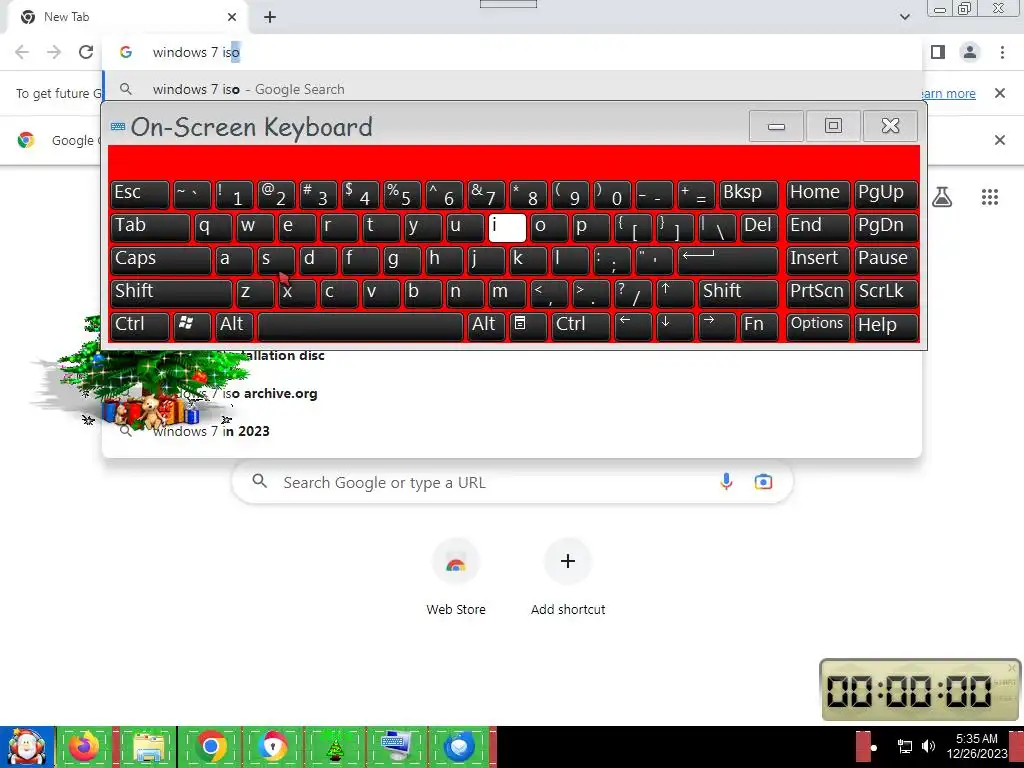Click the up arrow key
This screenshot has width=1024, height=768.
pos(675,293)
